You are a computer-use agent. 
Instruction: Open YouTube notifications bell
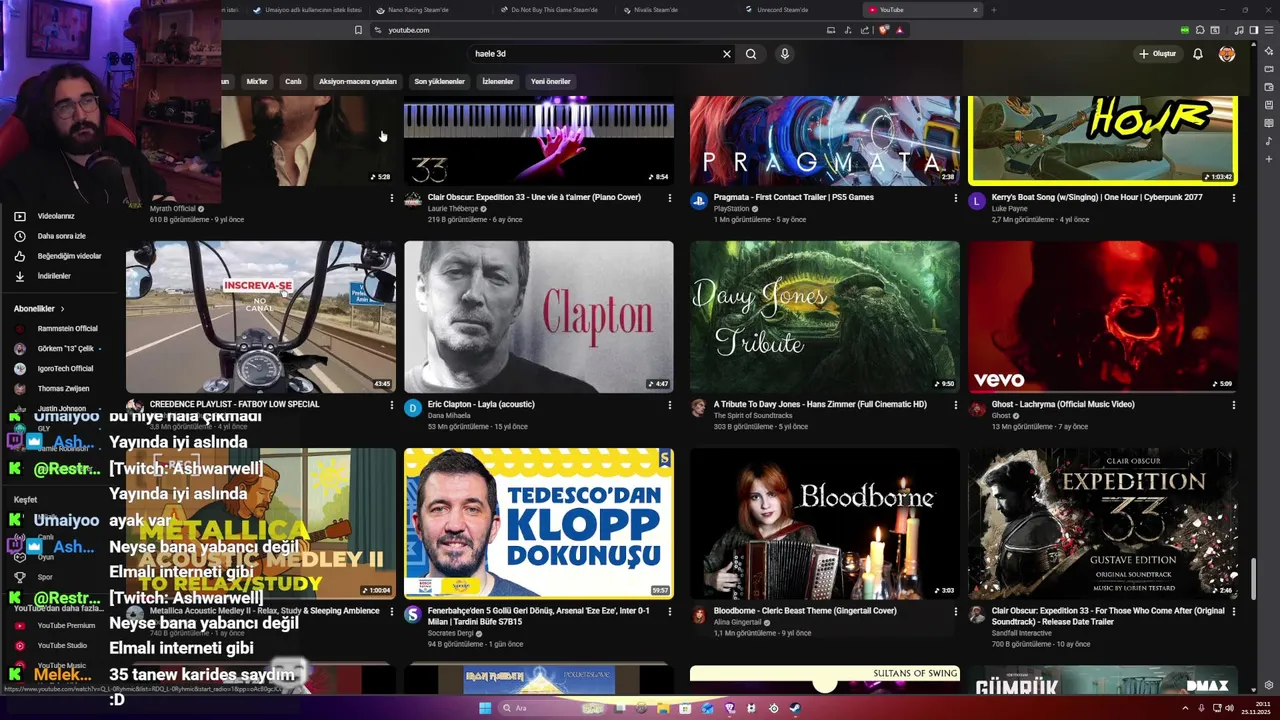1198,54
